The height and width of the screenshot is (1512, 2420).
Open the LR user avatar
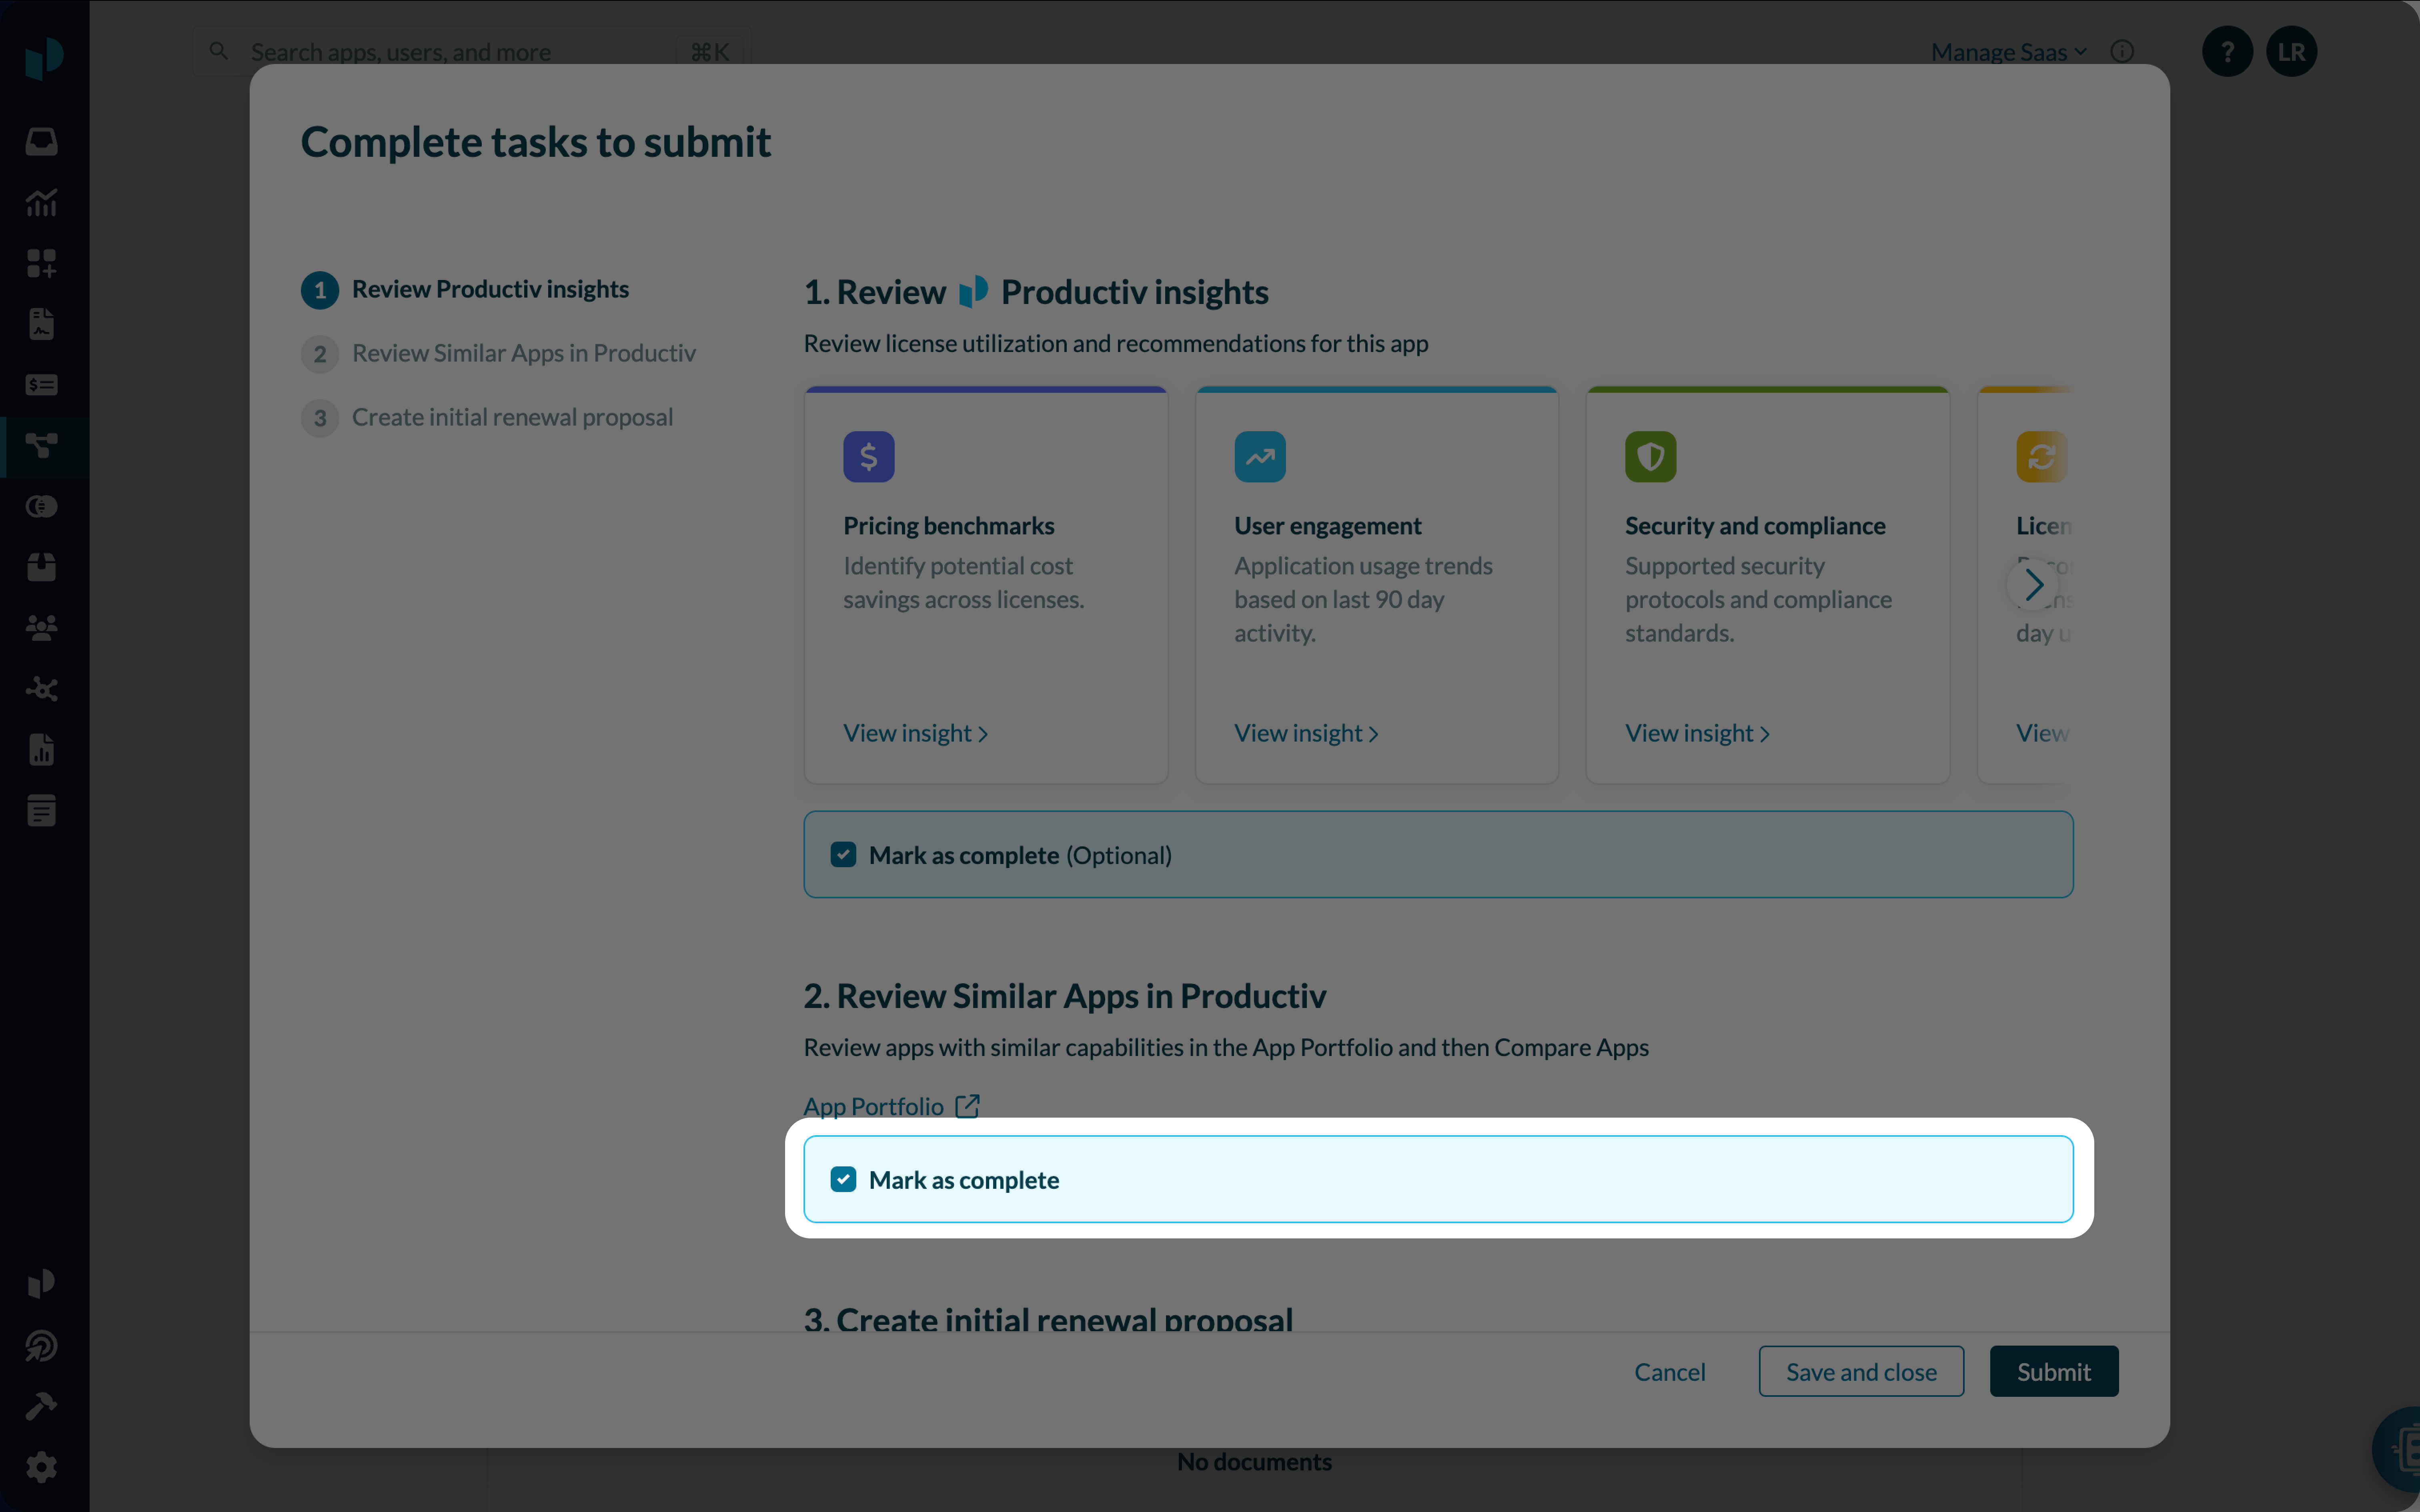pos(2291,52)
